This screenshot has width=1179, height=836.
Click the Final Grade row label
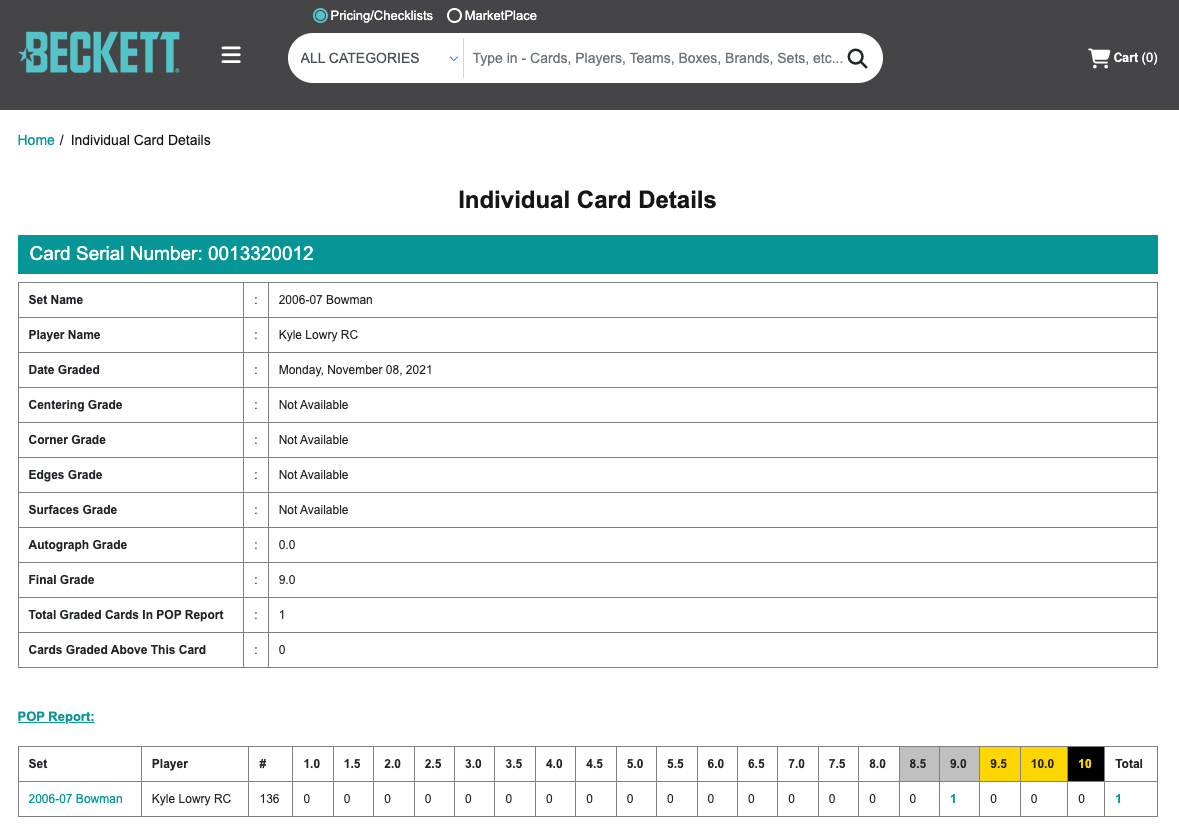pyautogui.click(x=62, y=580)
